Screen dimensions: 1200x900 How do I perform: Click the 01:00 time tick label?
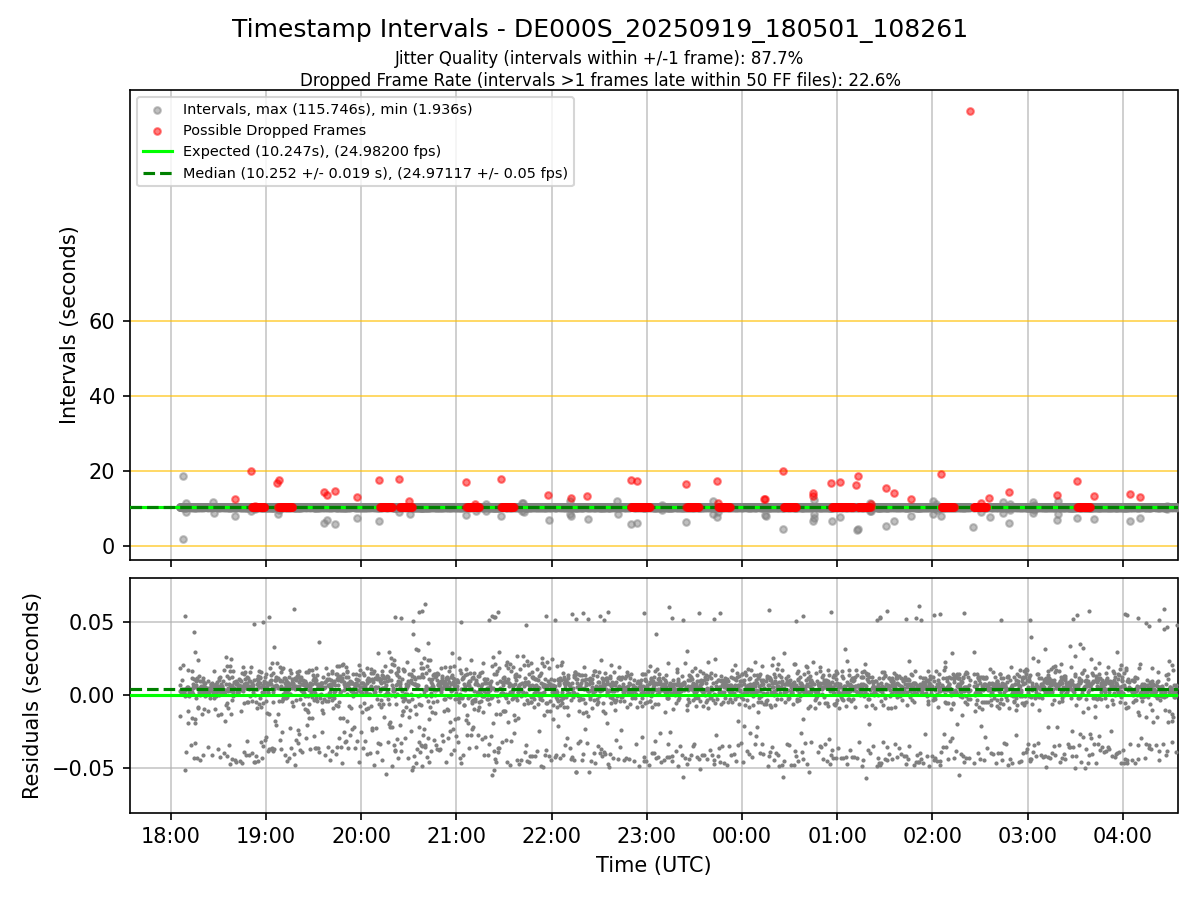pyautogui.click(x=837, y=835)
